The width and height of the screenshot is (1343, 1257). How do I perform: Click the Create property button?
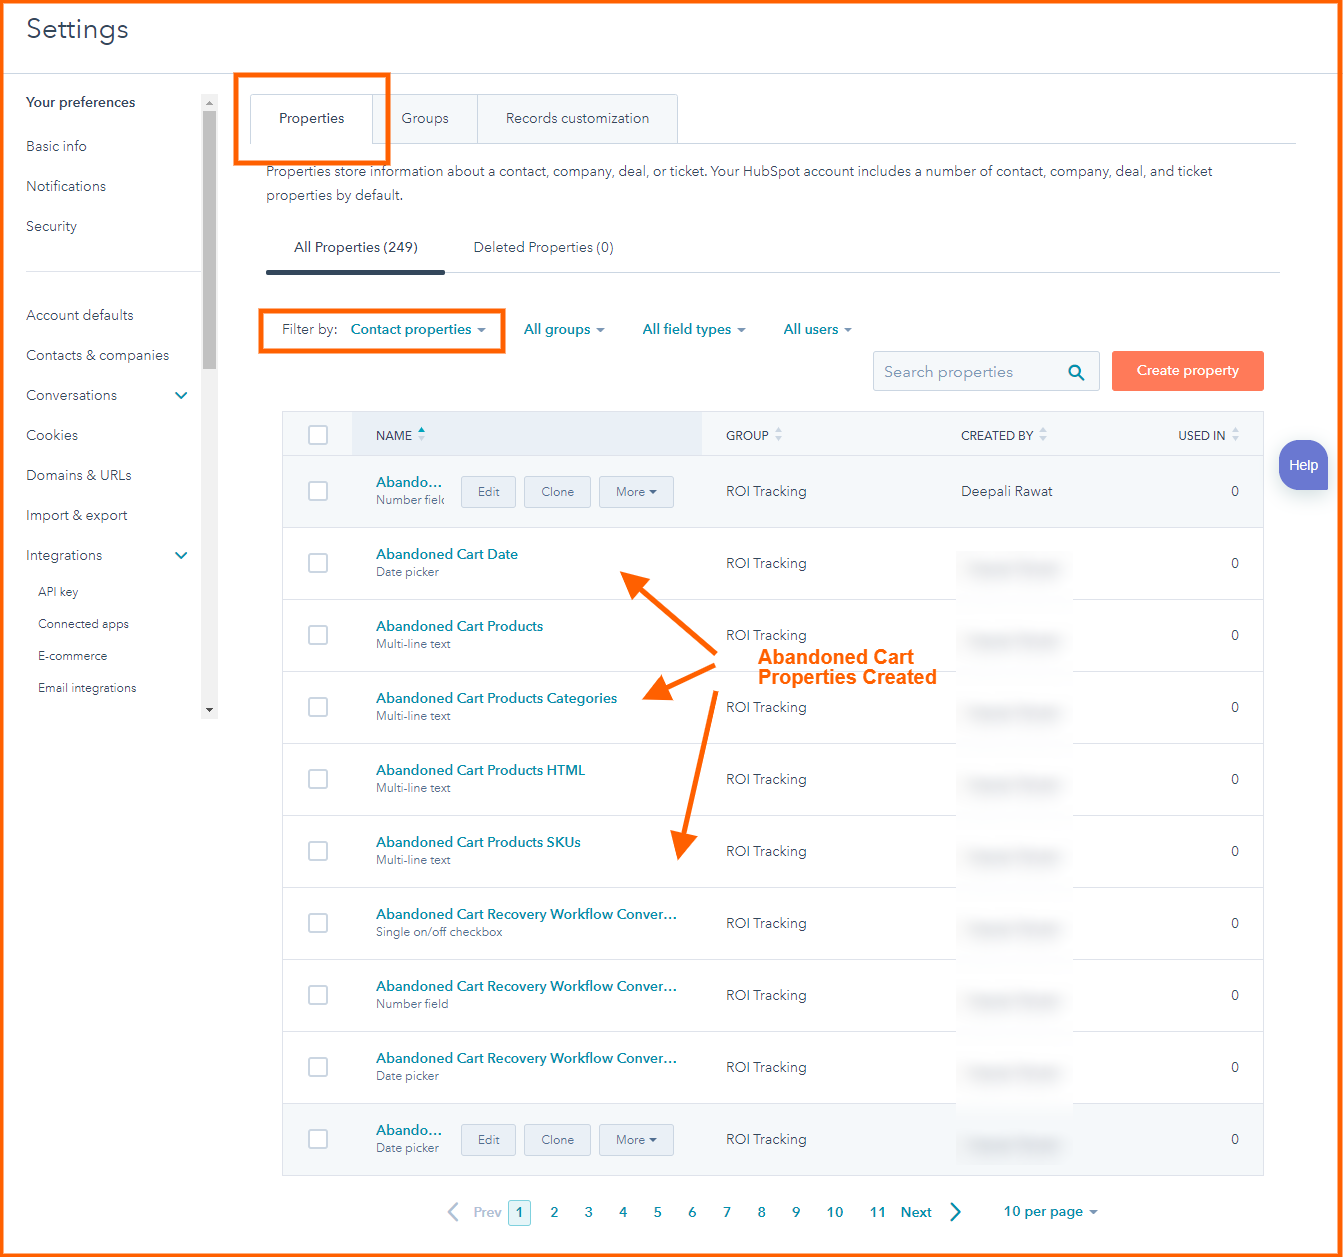tap(1187, 371)
